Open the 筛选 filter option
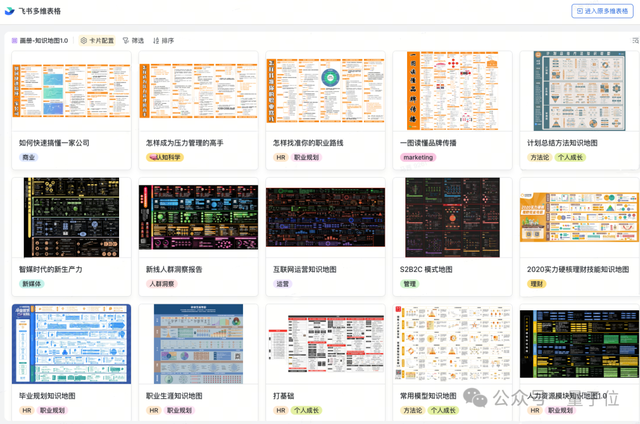The image size is (640, 424). 133,41
